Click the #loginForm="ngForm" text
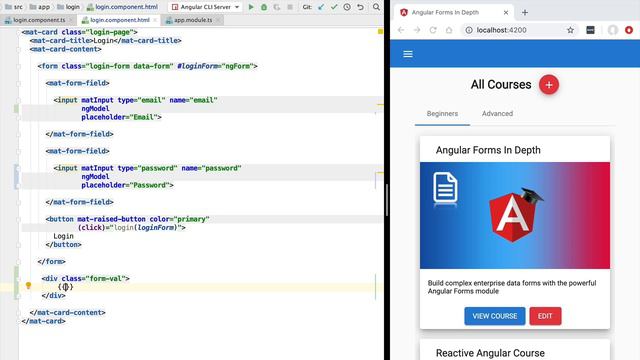Image resolution: width=640 pixels, height=360 pixels. click(x=216, y=66)
